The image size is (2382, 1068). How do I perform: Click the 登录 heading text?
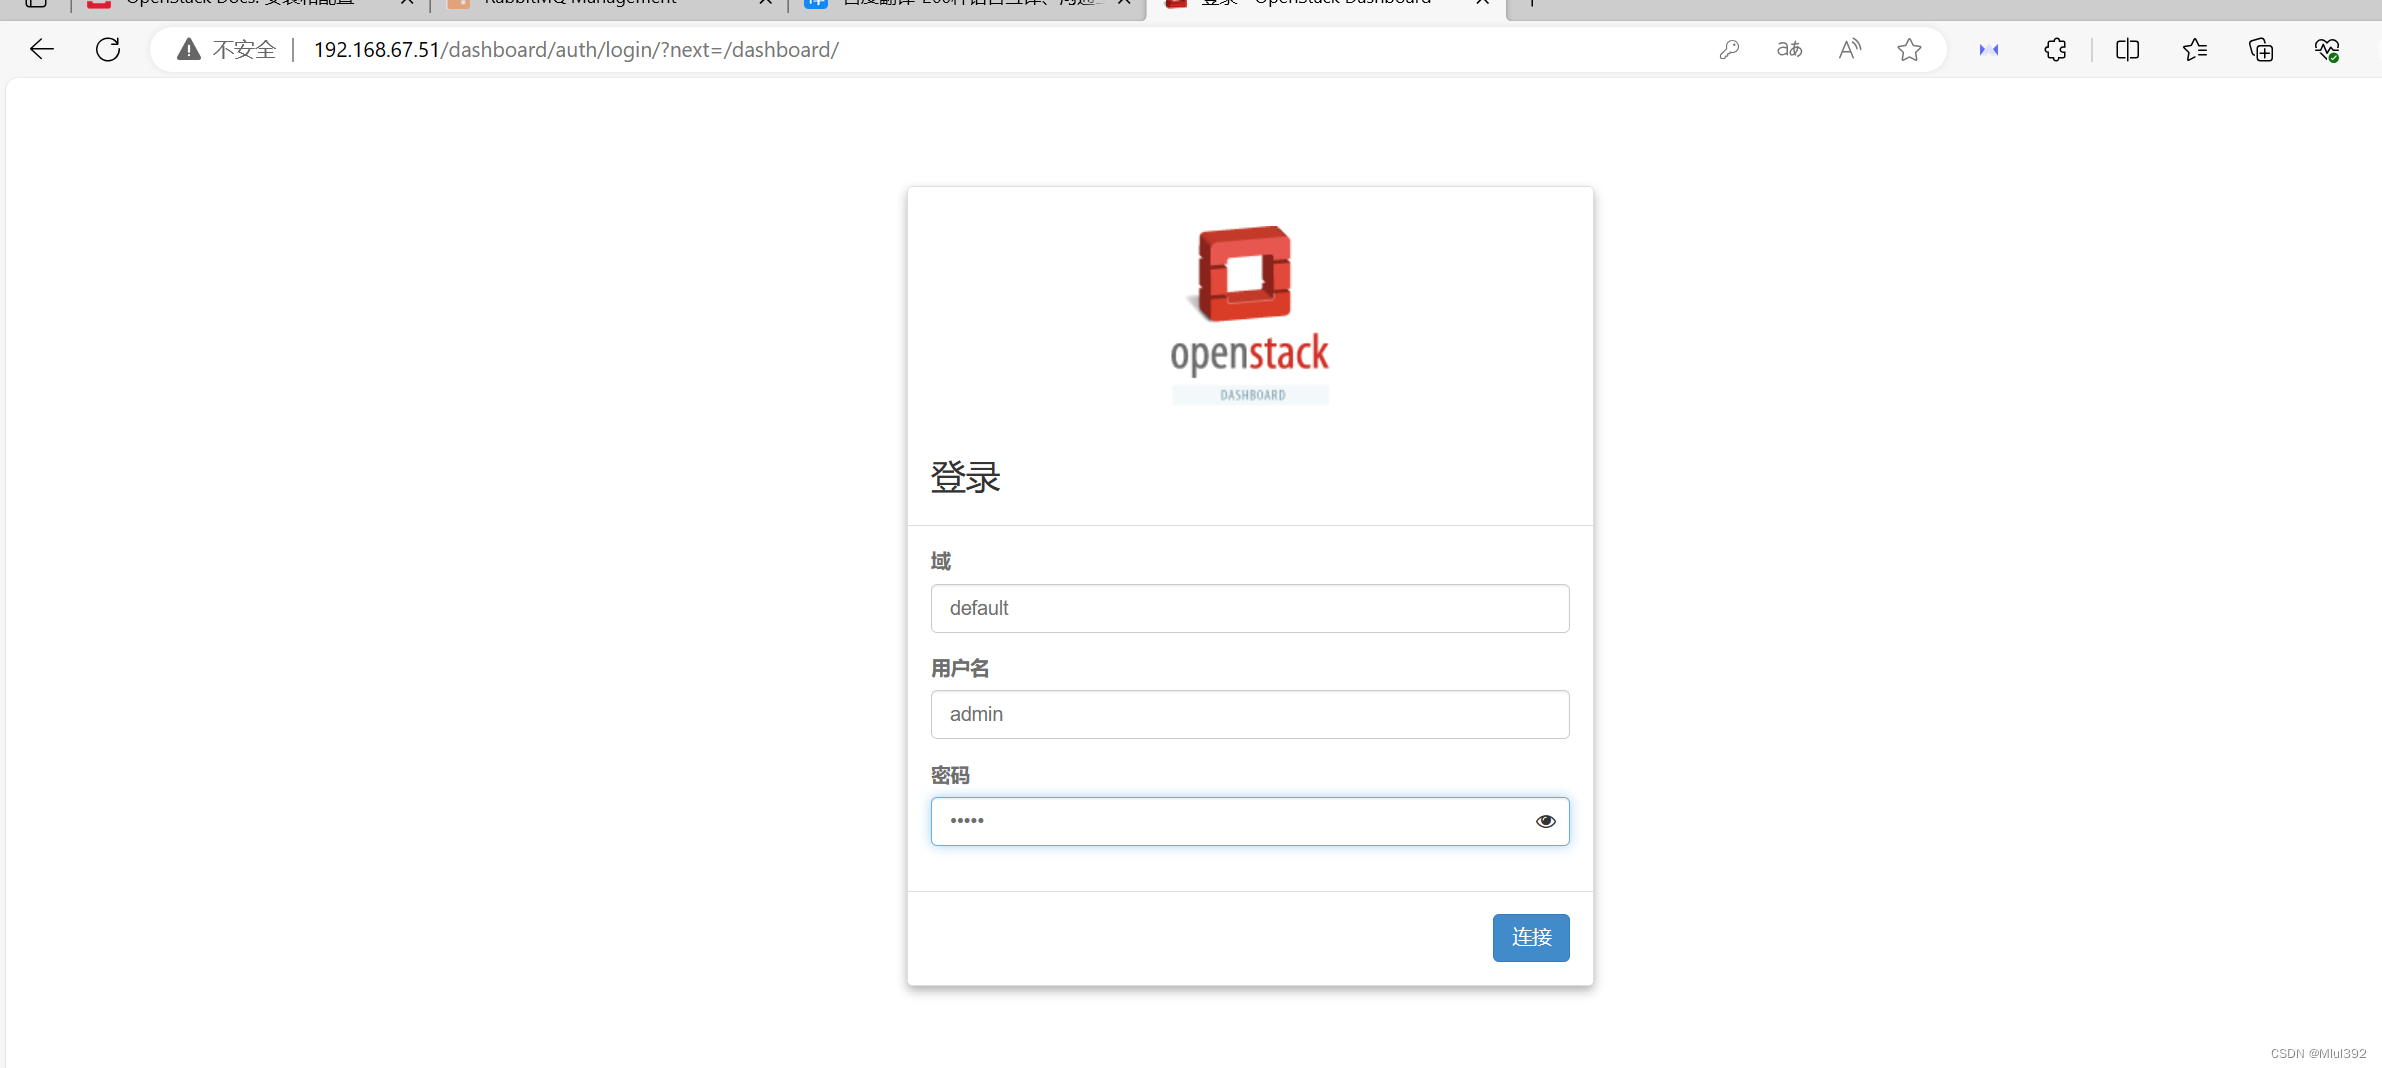(965, 477)
